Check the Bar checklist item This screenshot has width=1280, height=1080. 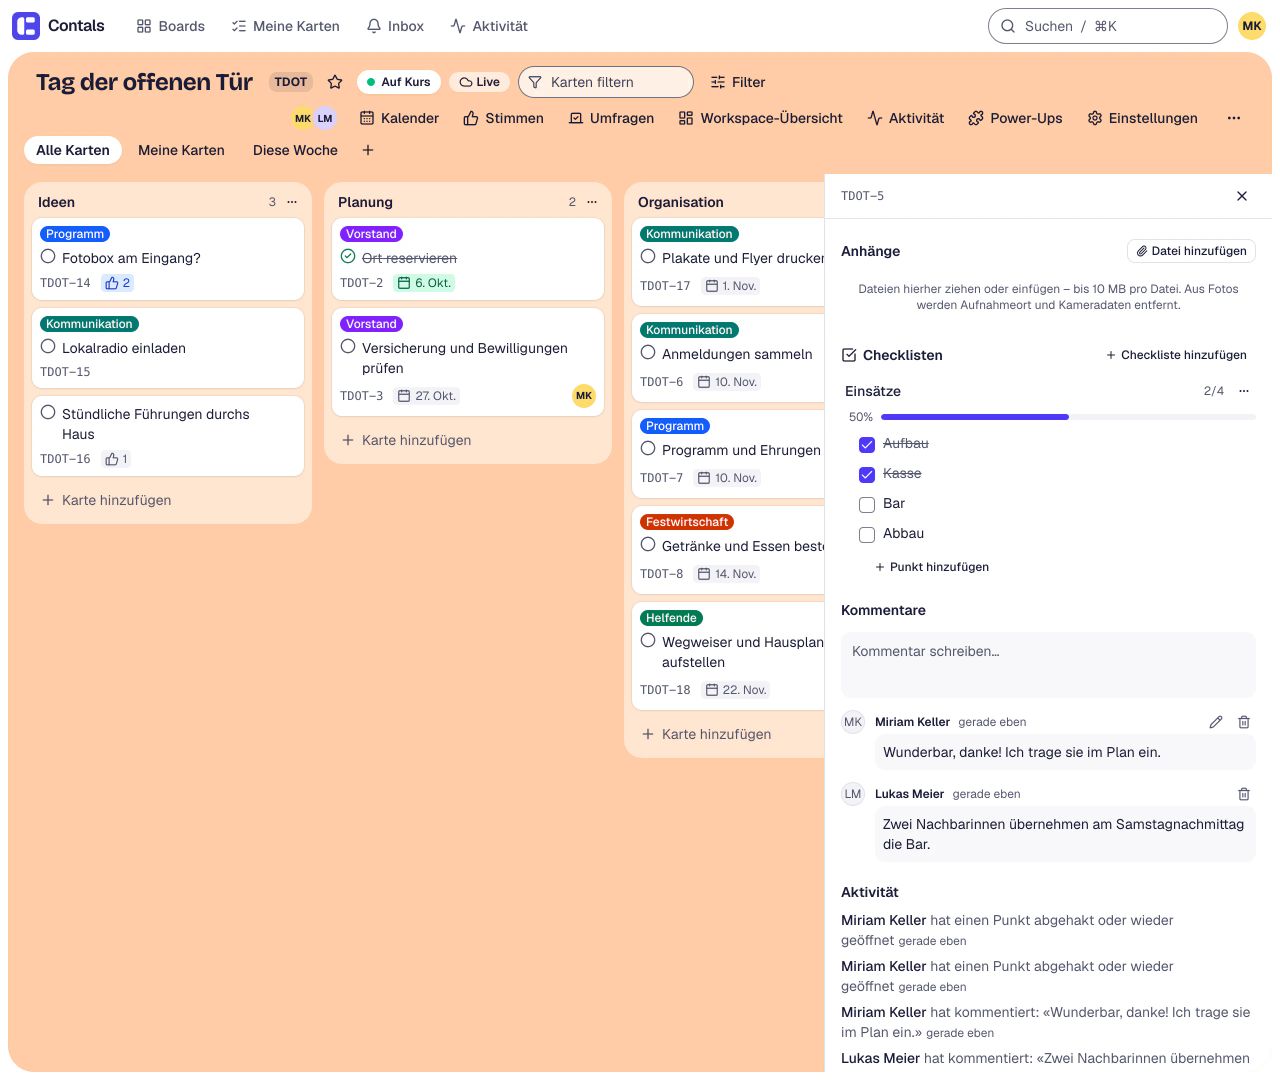click(x=867, y=504)
